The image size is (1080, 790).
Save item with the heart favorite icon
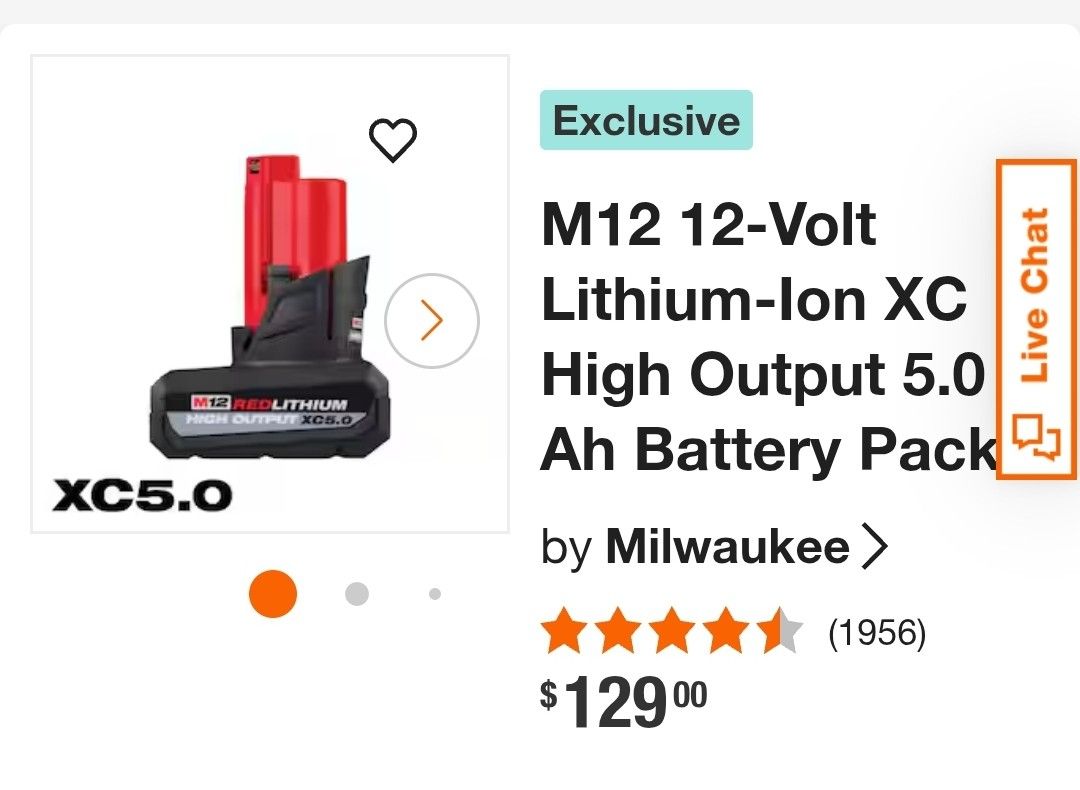[x=393, y=140]
